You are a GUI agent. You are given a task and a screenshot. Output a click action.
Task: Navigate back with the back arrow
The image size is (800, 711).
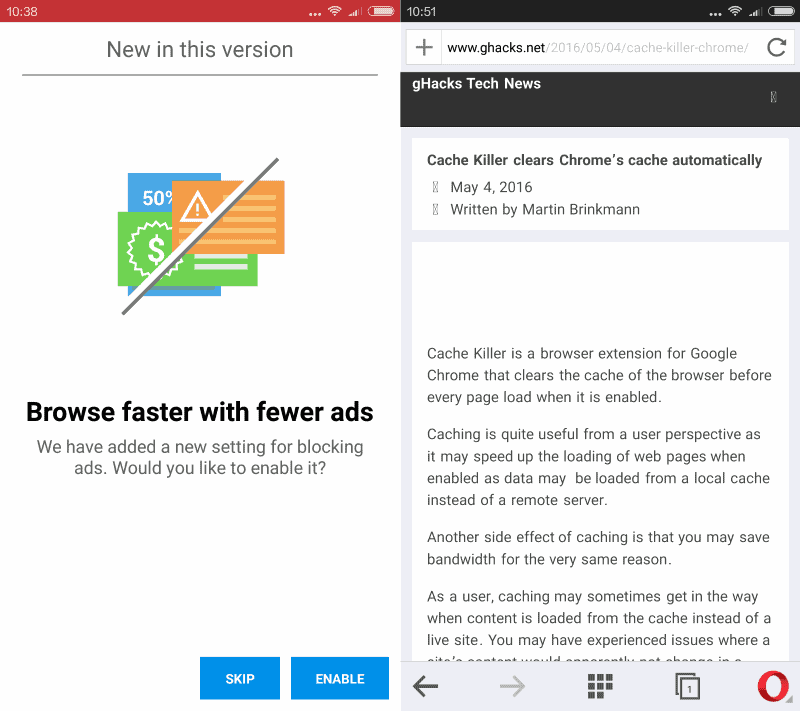point(425,686)
